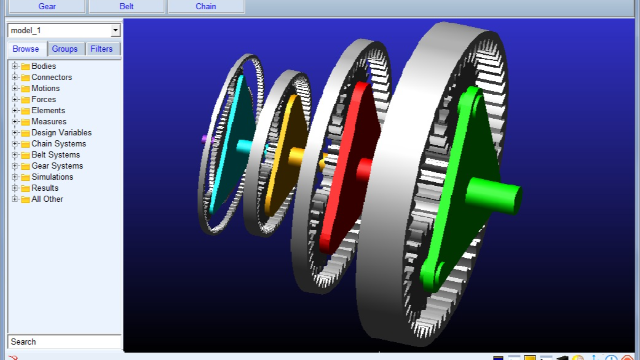The width and height of the screenshot is (640, 360).
Task: Expand the Bodies tree node
Action: pyautogui.click(x=15, y=66)
